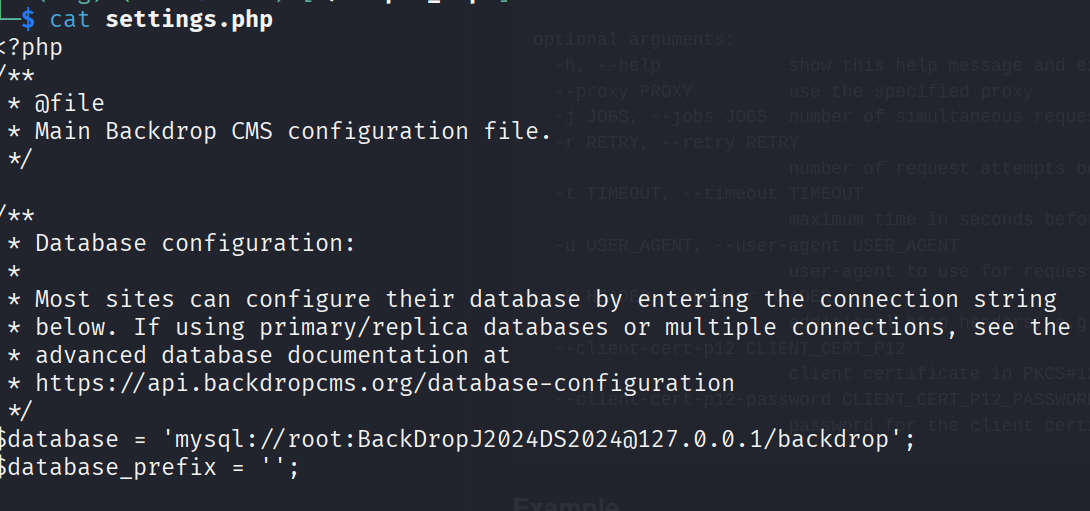Click the settings.php filename in the command
This screenshot has height=511, width=1090.
(188, 19)
